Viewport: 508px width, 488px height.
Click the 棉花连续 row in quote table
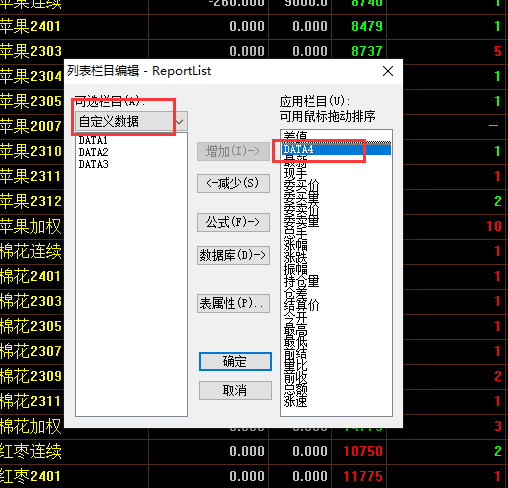[x=31, y=251]
